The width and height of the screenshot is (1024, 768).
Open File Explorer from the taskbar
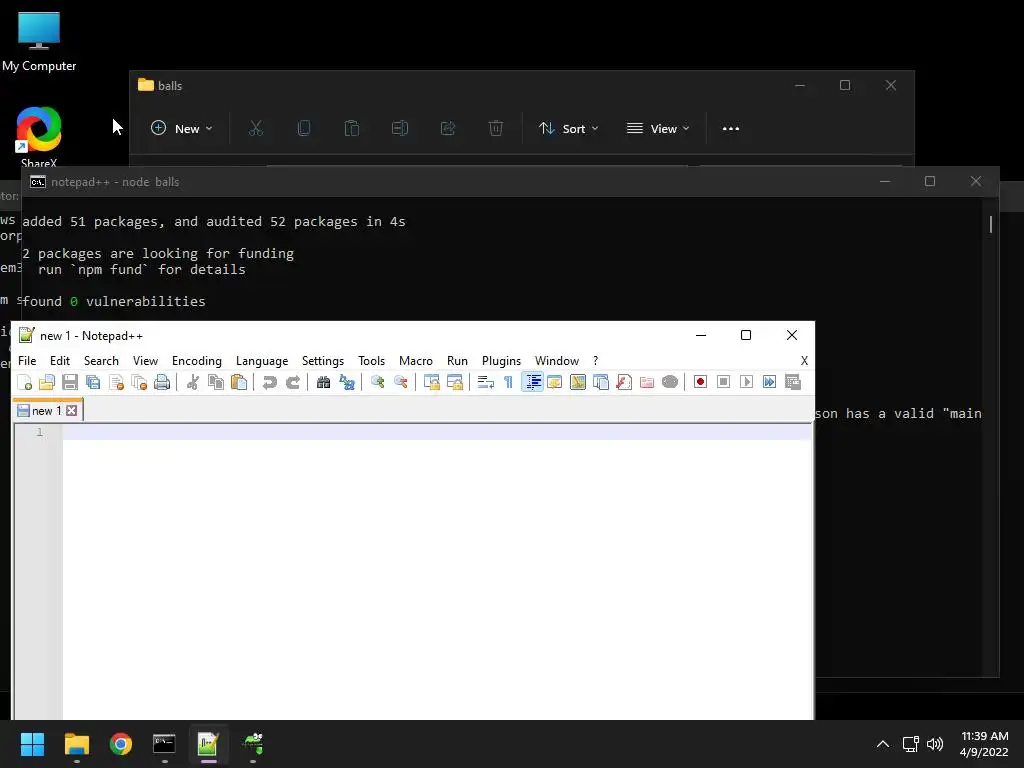76,744
